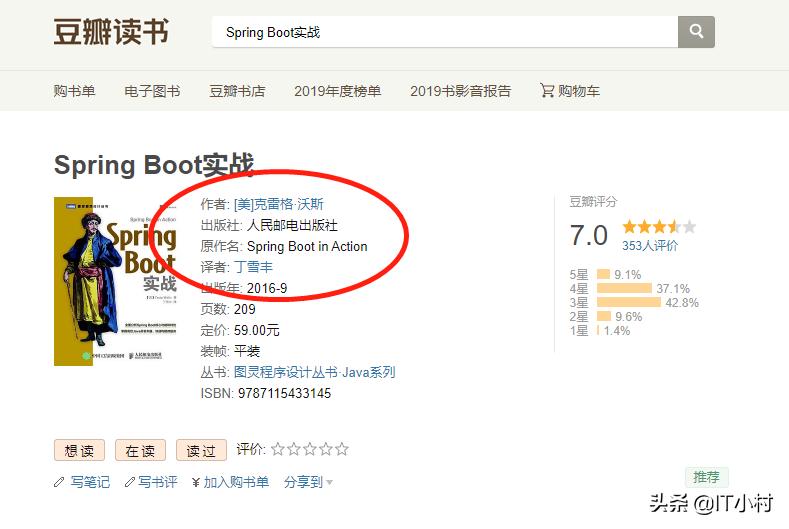The height and width of the screenshot is (529, 789).
Task: Click the 加入购书单 link
Action: click(x=236, y=482)
